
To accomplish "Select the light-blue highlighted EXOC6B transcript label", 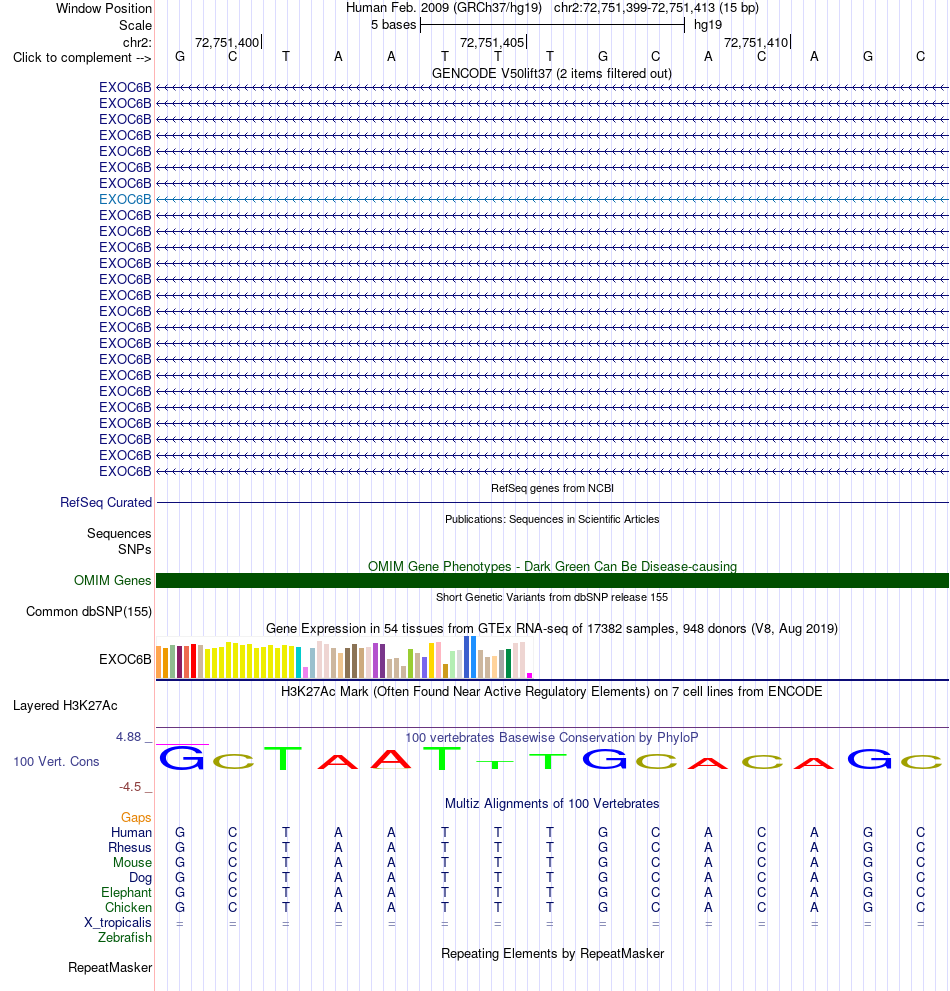I will (x=125, y=199).
